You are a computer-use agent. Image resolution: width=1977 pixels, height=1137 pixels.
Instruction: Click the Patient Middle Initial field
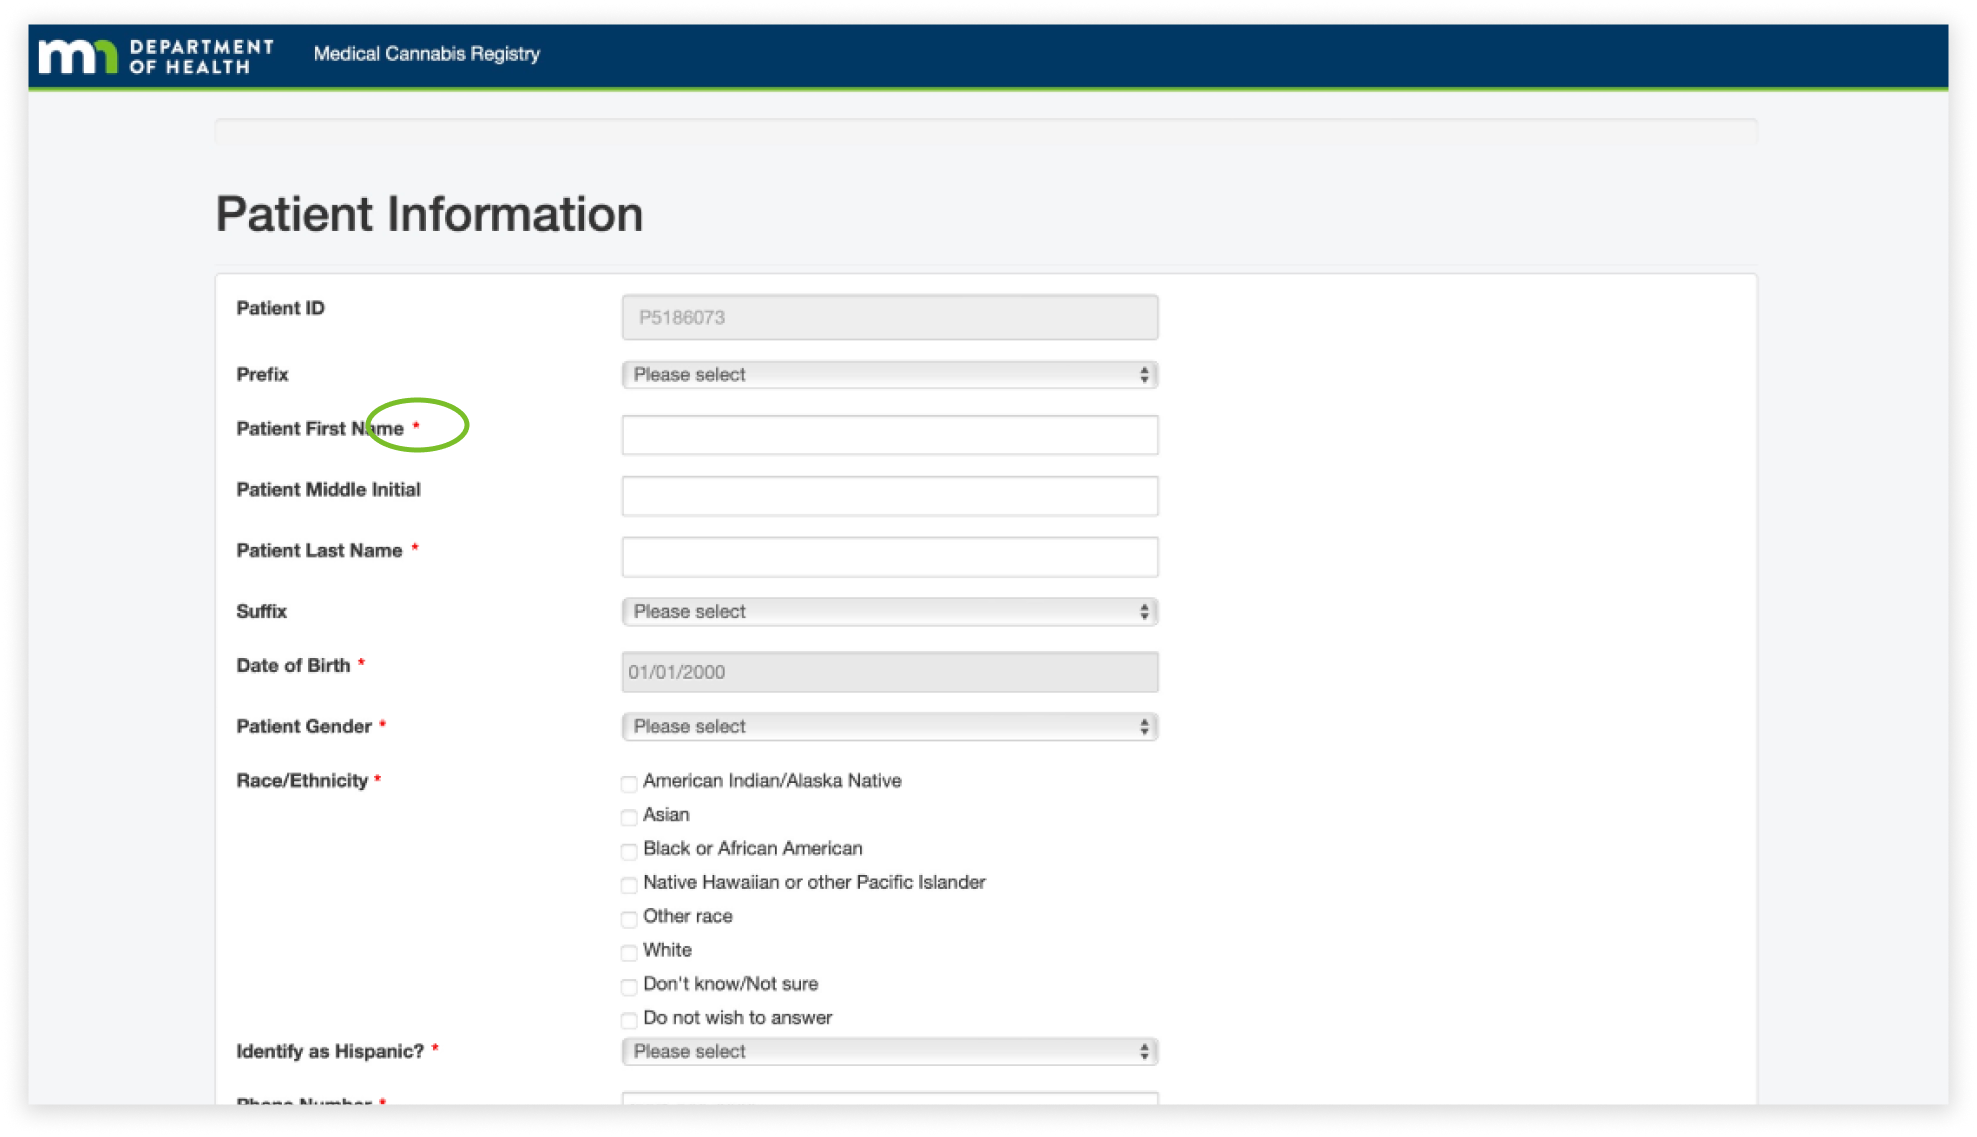point(889,497)
